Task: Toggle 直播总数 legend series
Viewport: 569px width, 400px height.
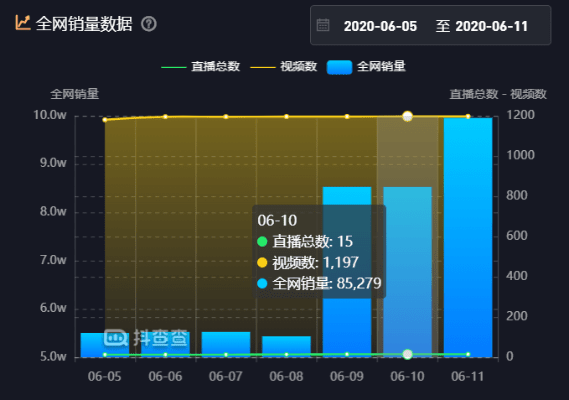Action: pyautogui.click(x=201, y=66)
